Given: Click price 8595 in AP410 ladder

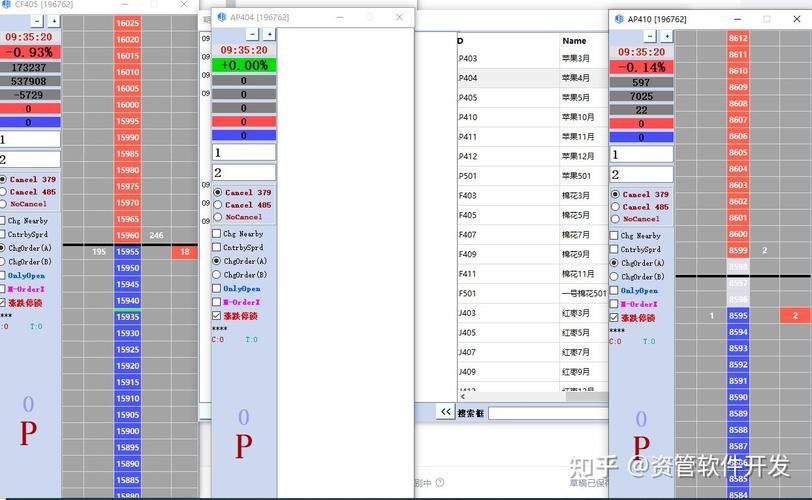Looking at the screenshot, I should tap(738, 316).
